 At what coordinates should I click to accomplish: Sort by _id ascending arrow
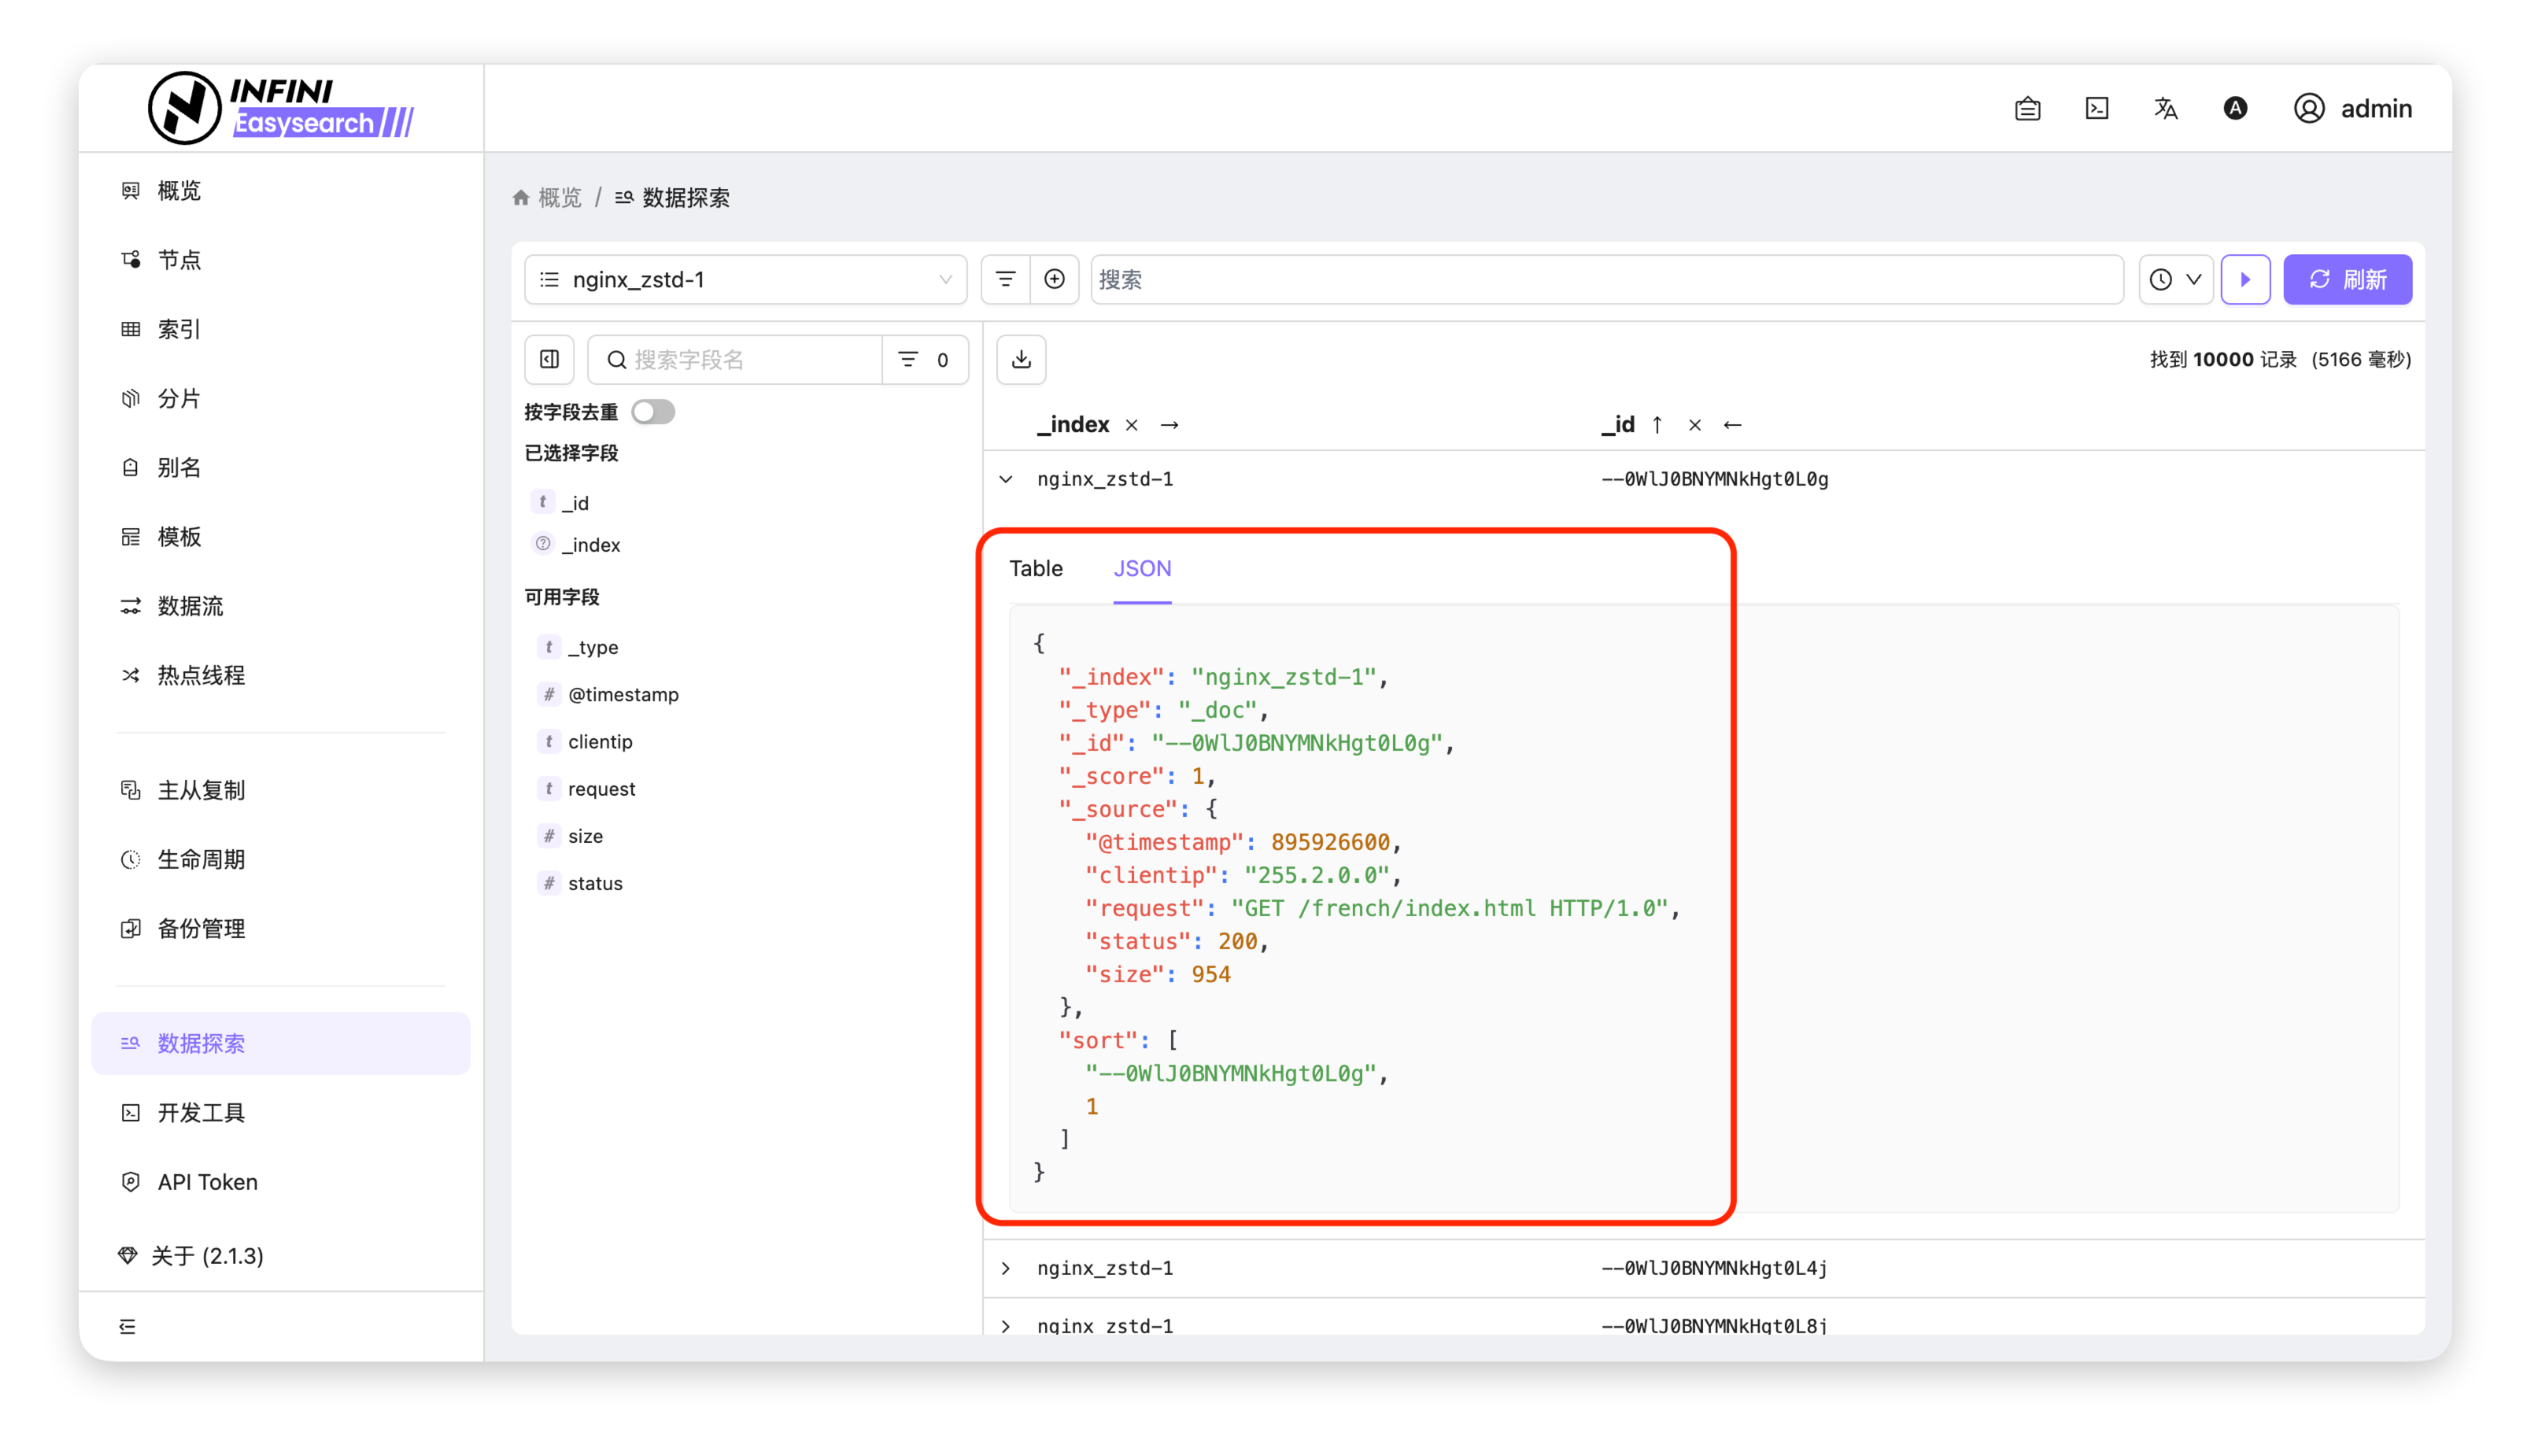point(1657,425)
